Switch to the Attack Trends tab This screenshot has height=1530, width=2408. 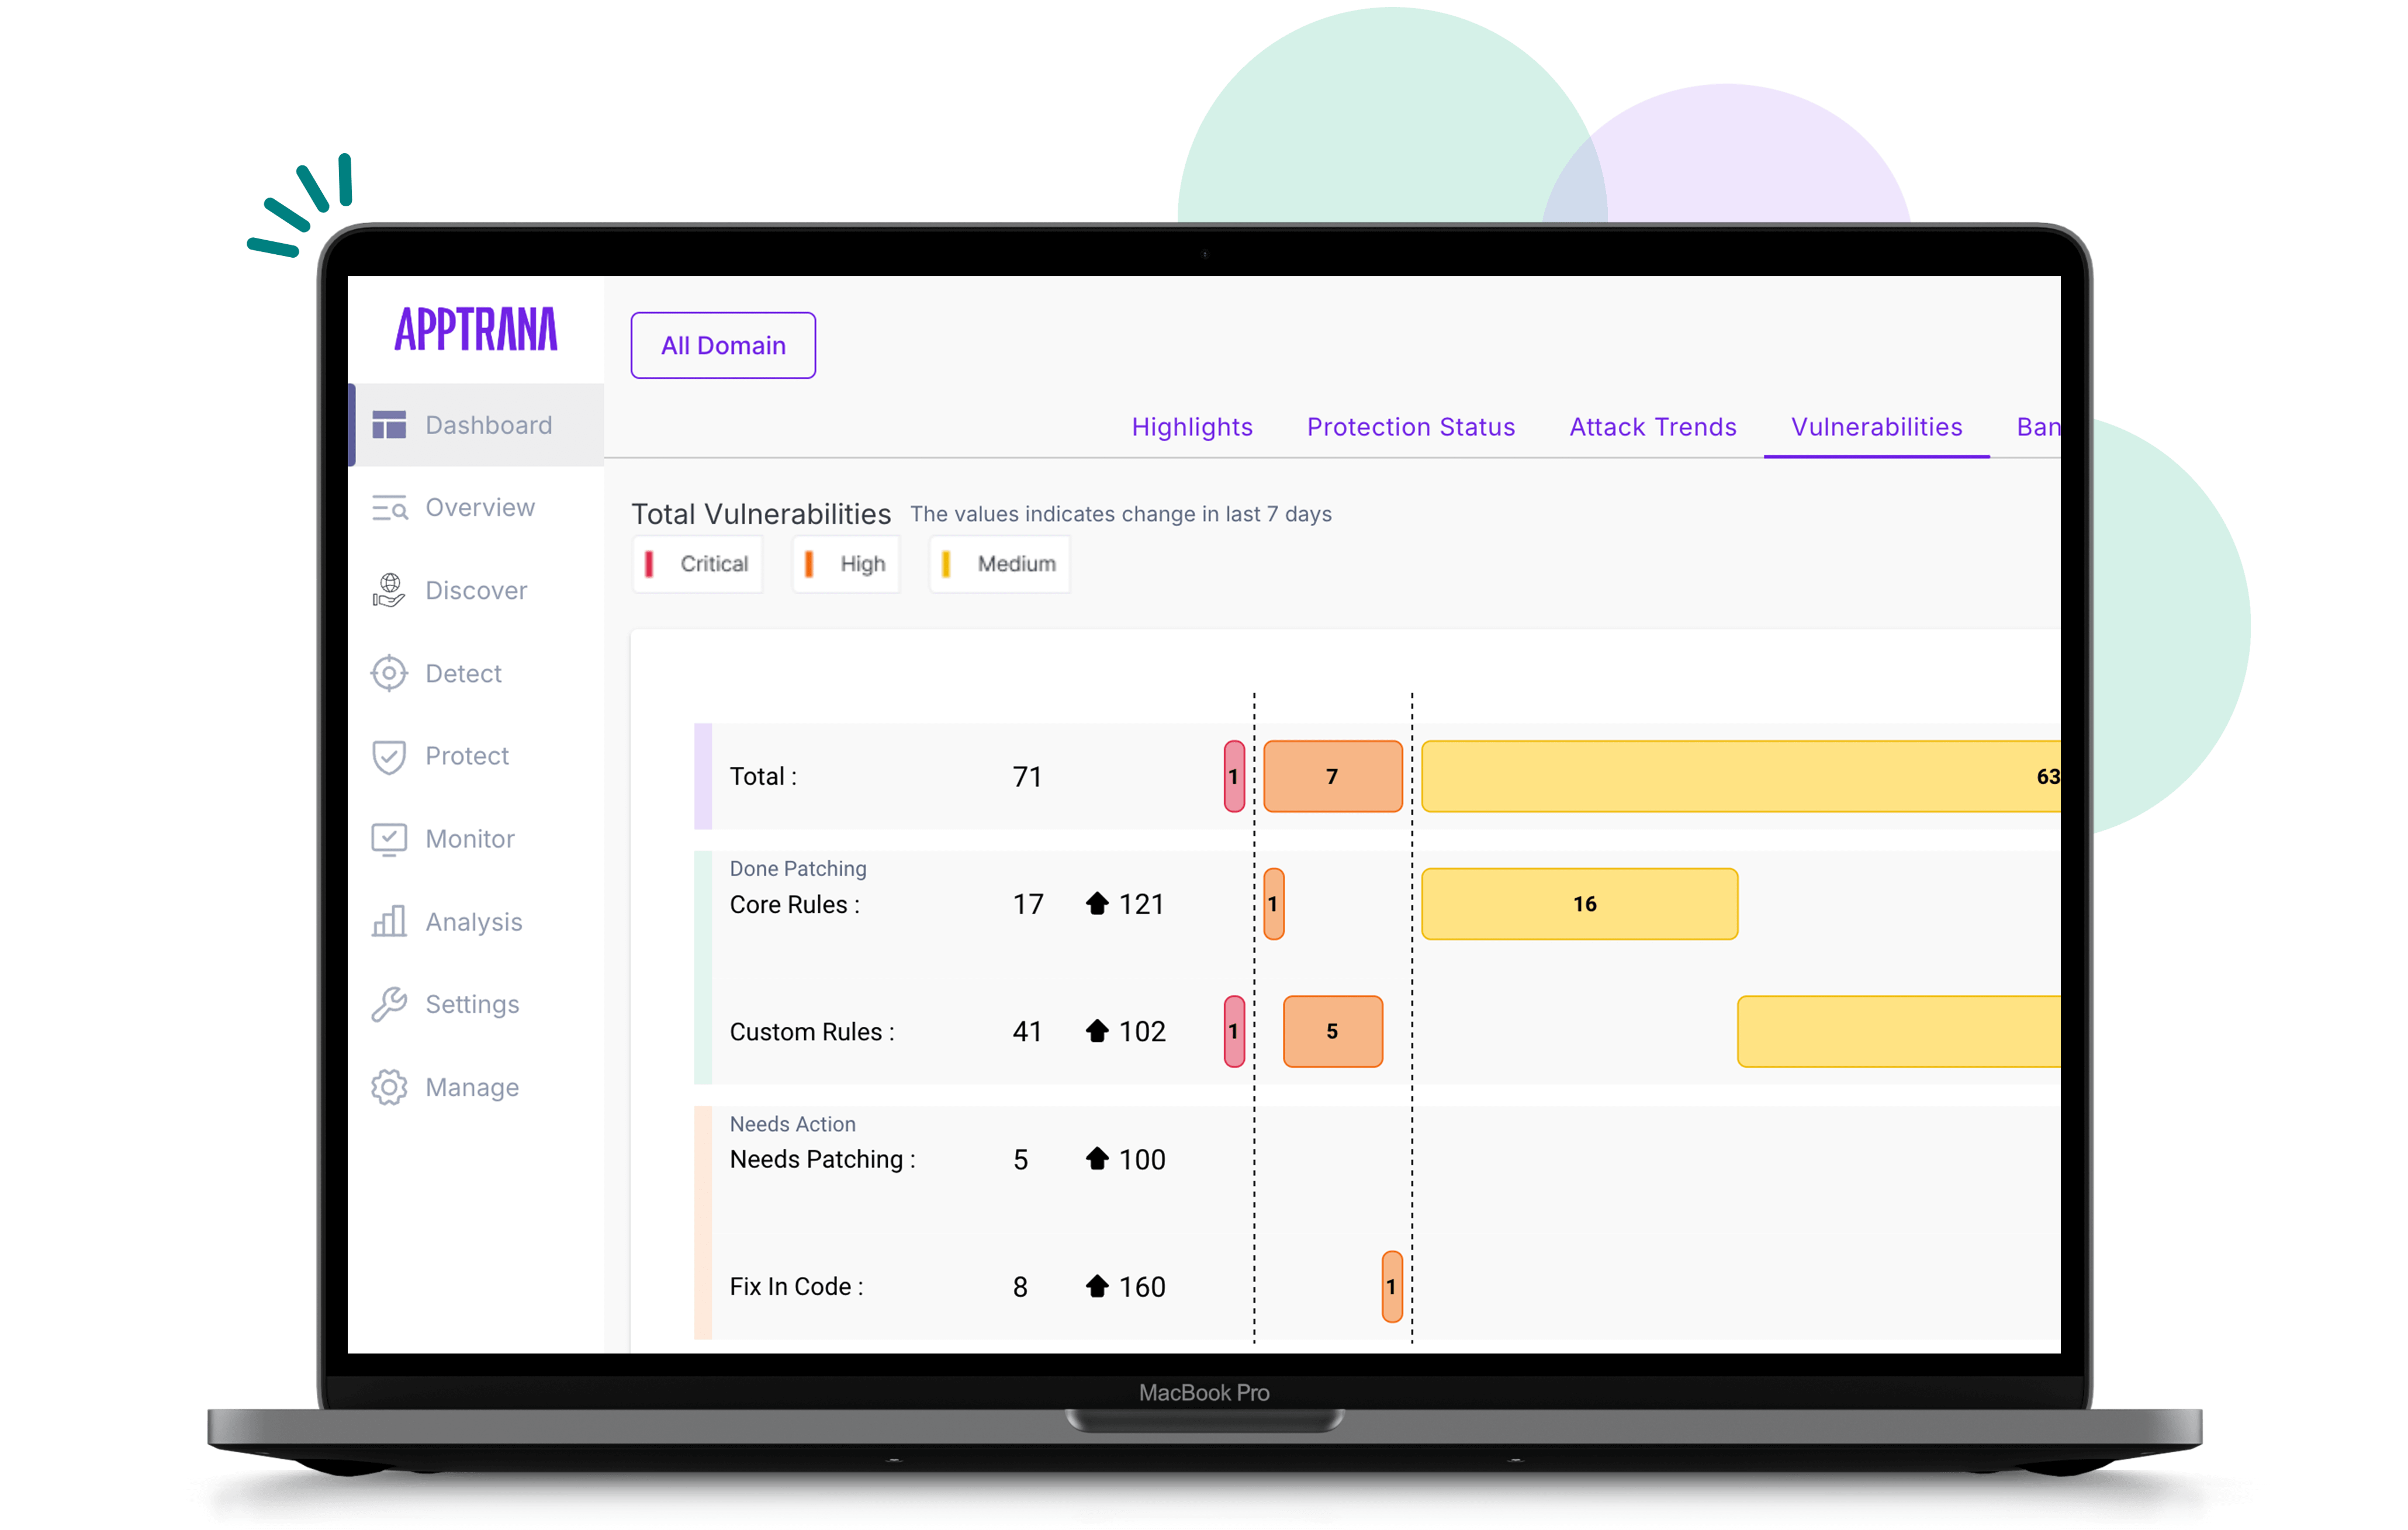tap(1652, 427)
